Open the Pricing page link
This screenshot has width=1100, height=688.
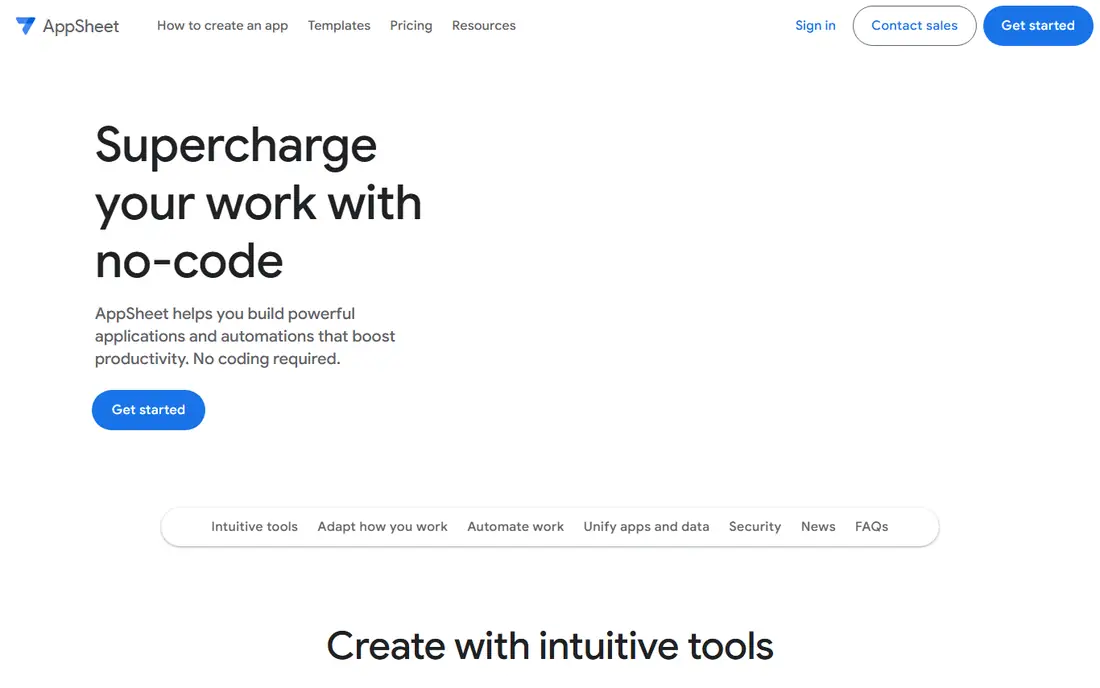click(x=411, y=26)
